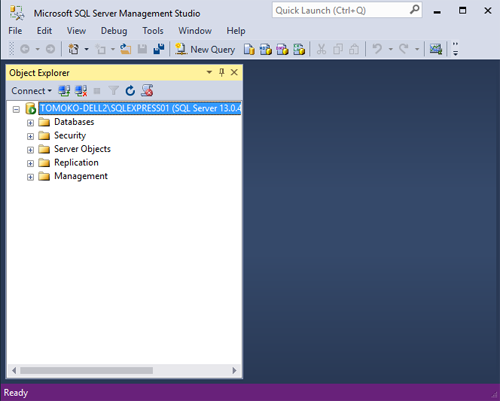The height and width of the screenshot is (401, 500).
Task: Select the Databases tree item
Action: (74, 122)
